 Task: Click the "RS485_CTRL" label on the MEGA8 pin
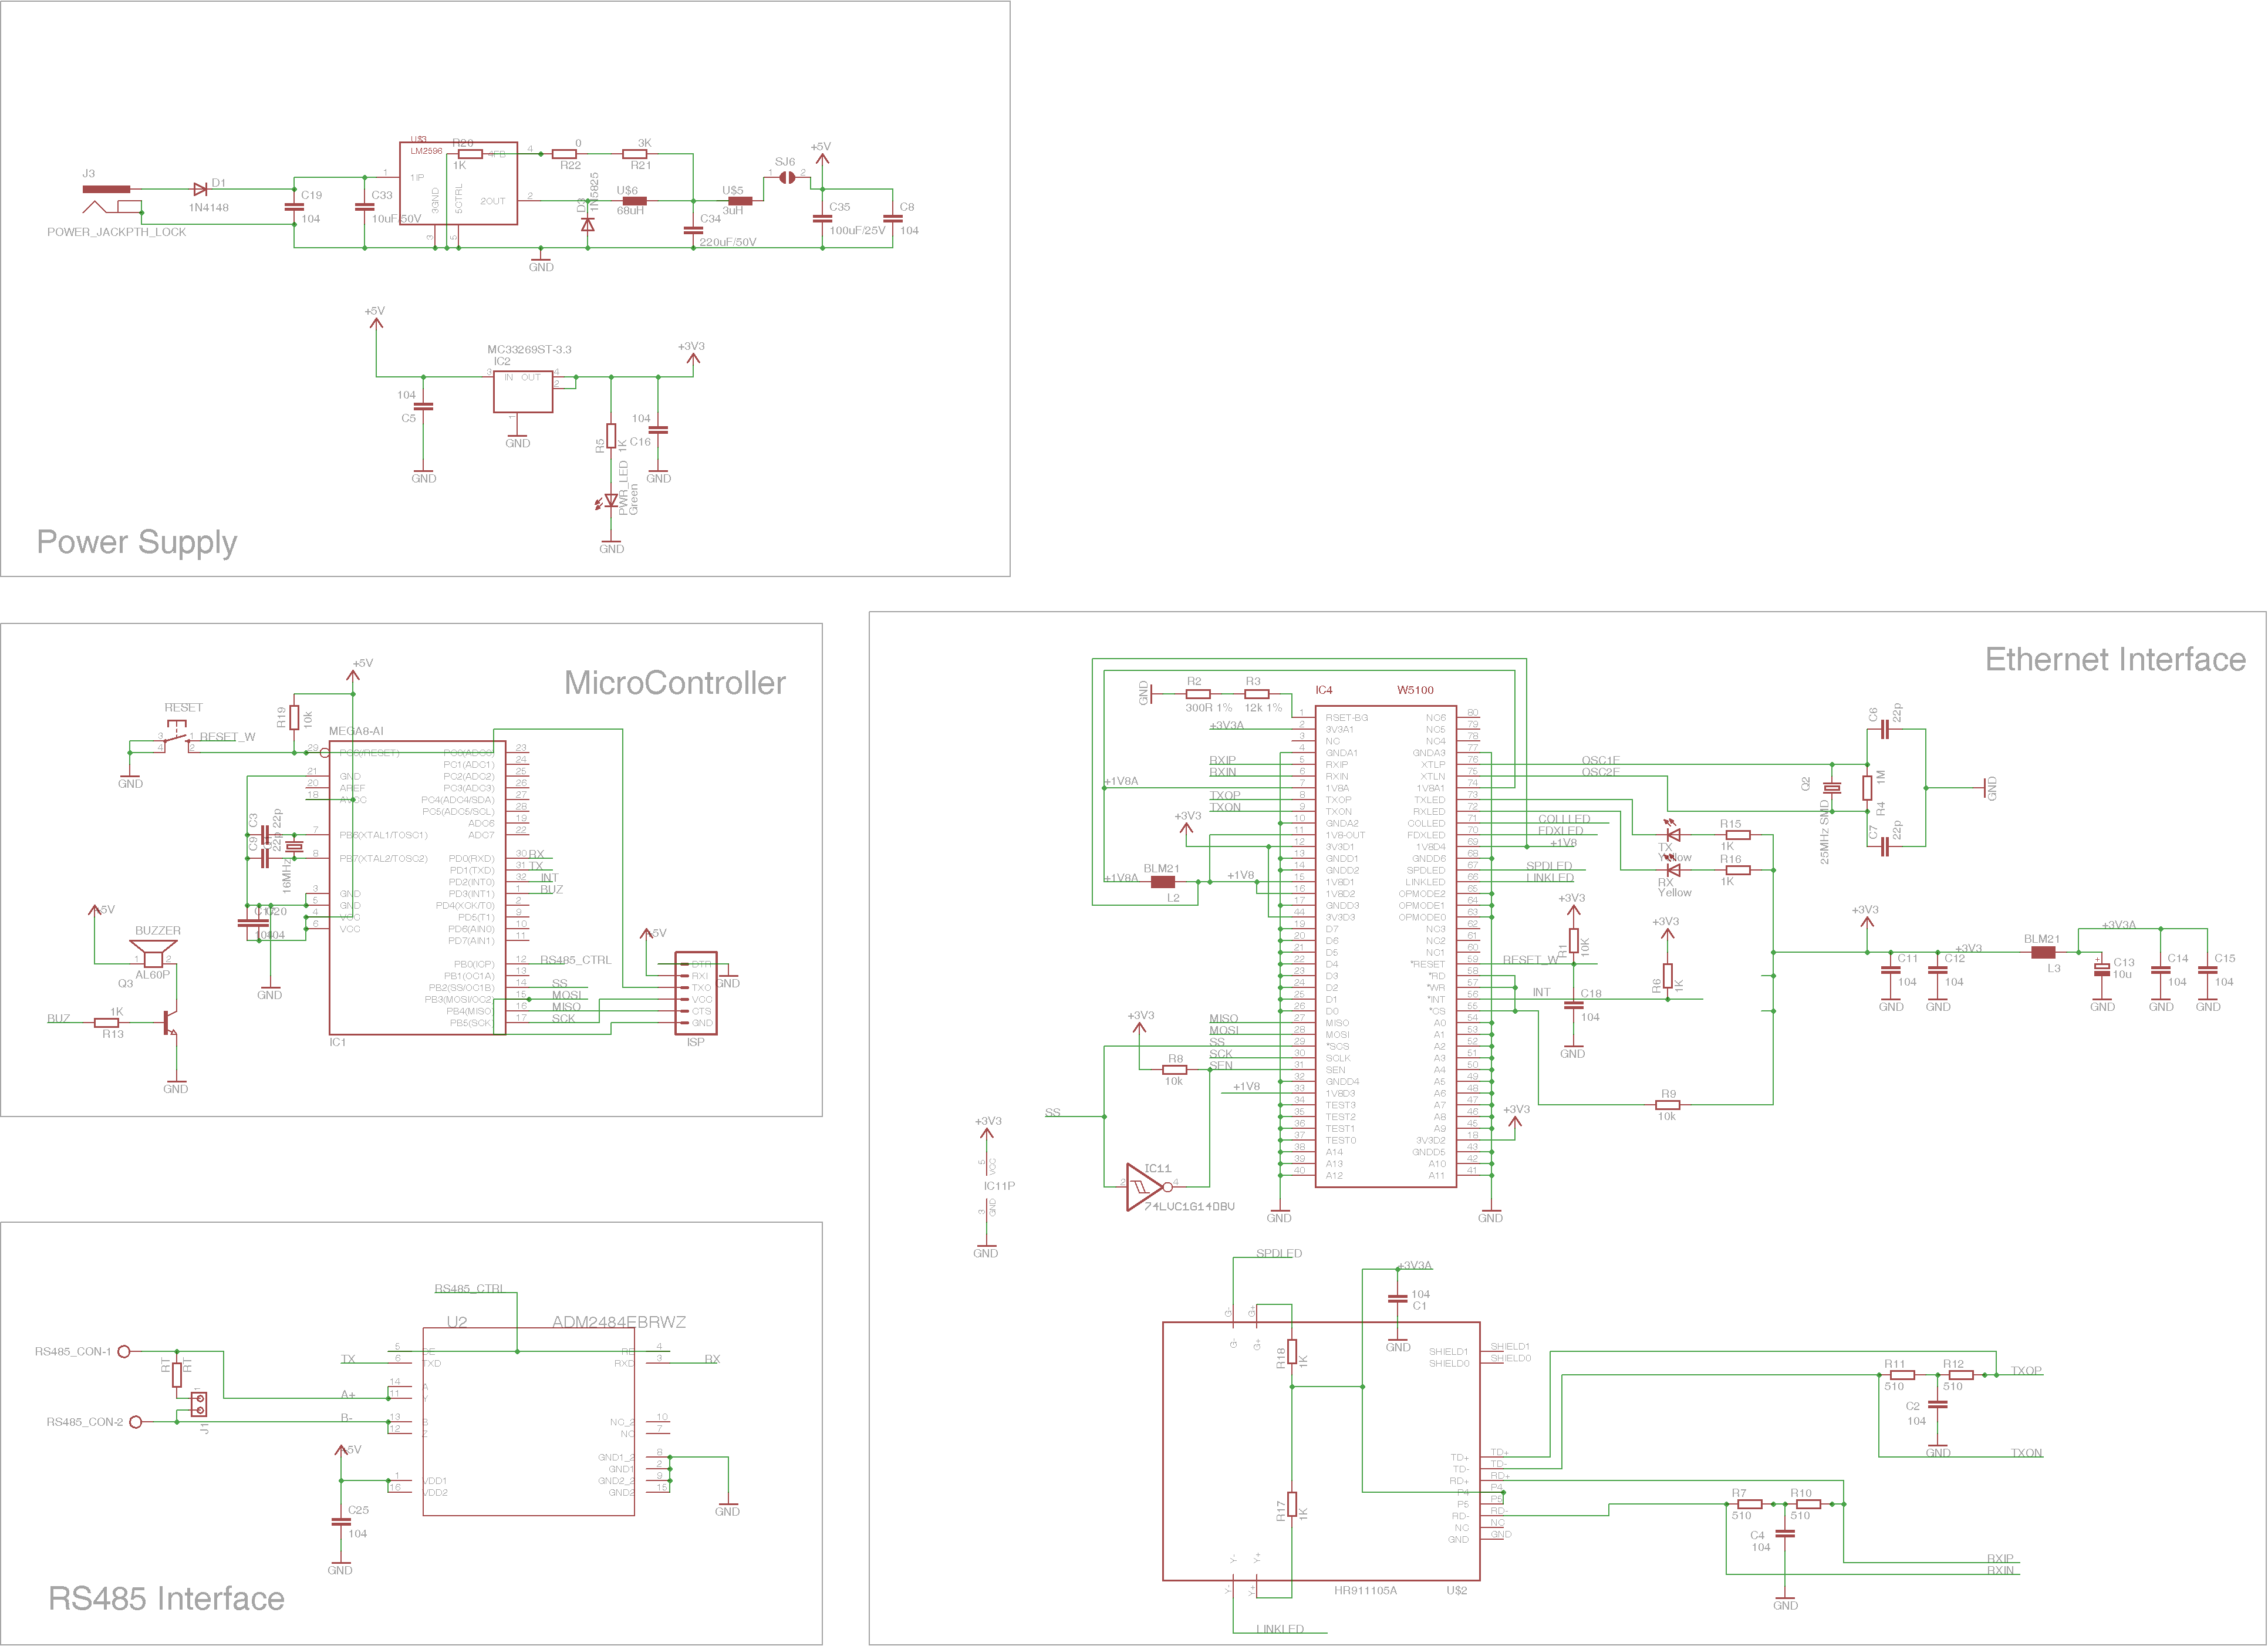575,960
